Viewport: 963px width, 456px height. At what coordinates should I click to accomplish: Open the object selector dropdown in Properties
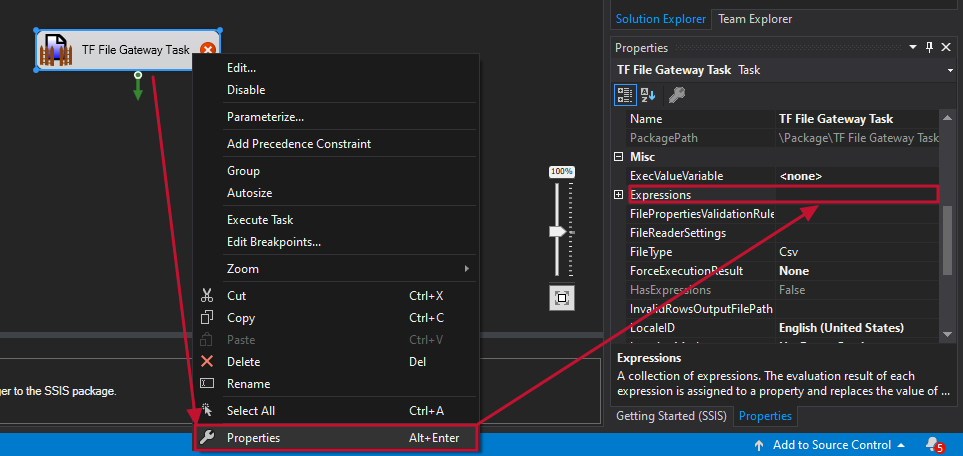pyautogui.click(x=950, y=70)
